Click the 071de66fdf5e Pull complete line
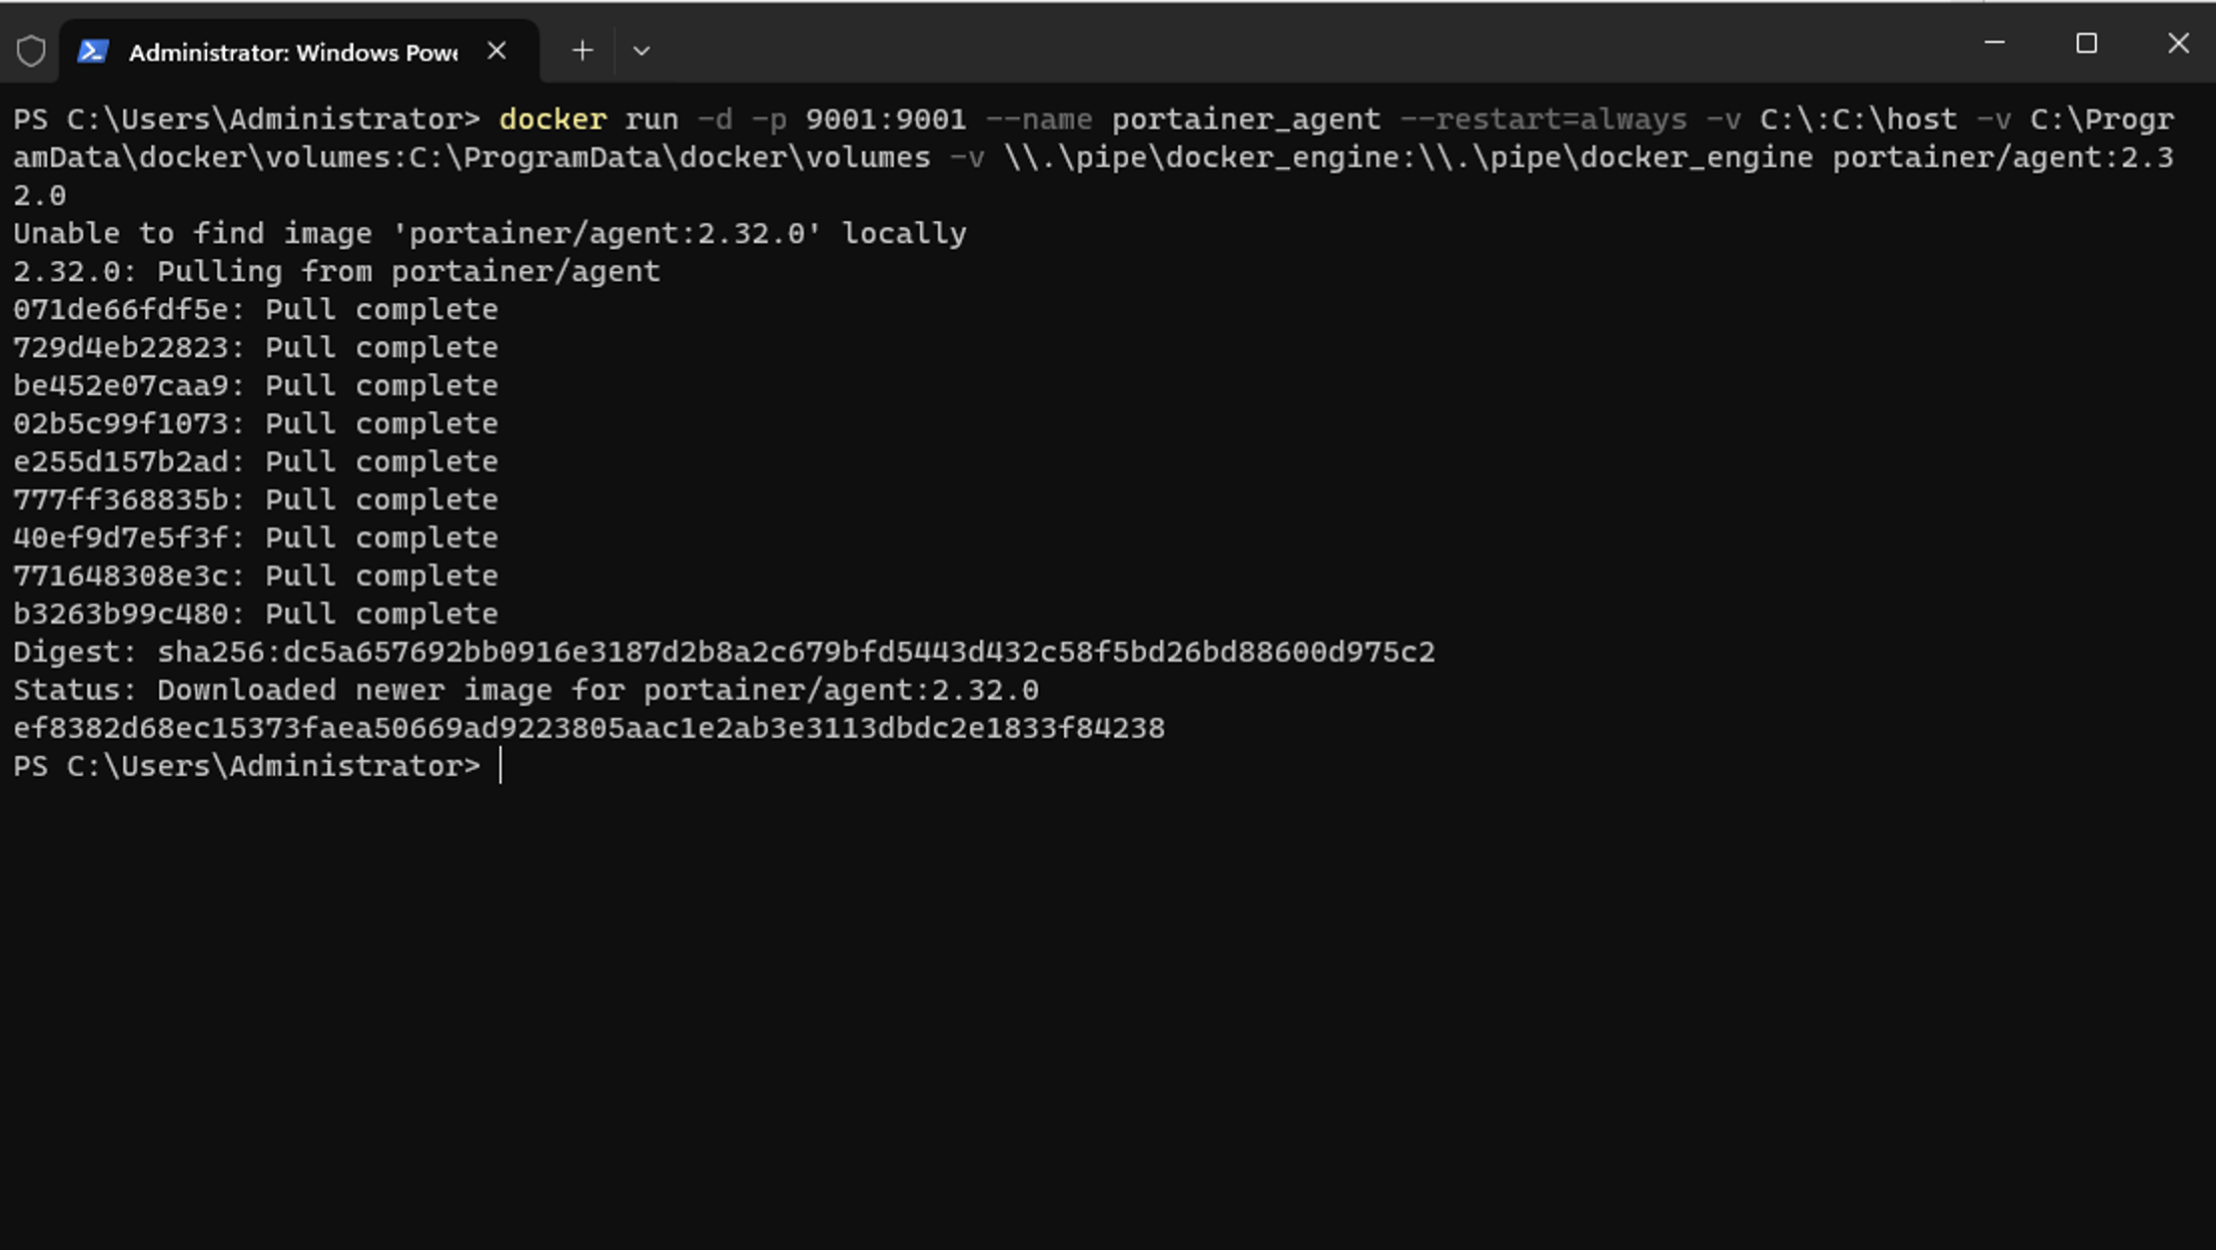The width and height of the screenshot is (2216, 1250). [x=255, y=309]
